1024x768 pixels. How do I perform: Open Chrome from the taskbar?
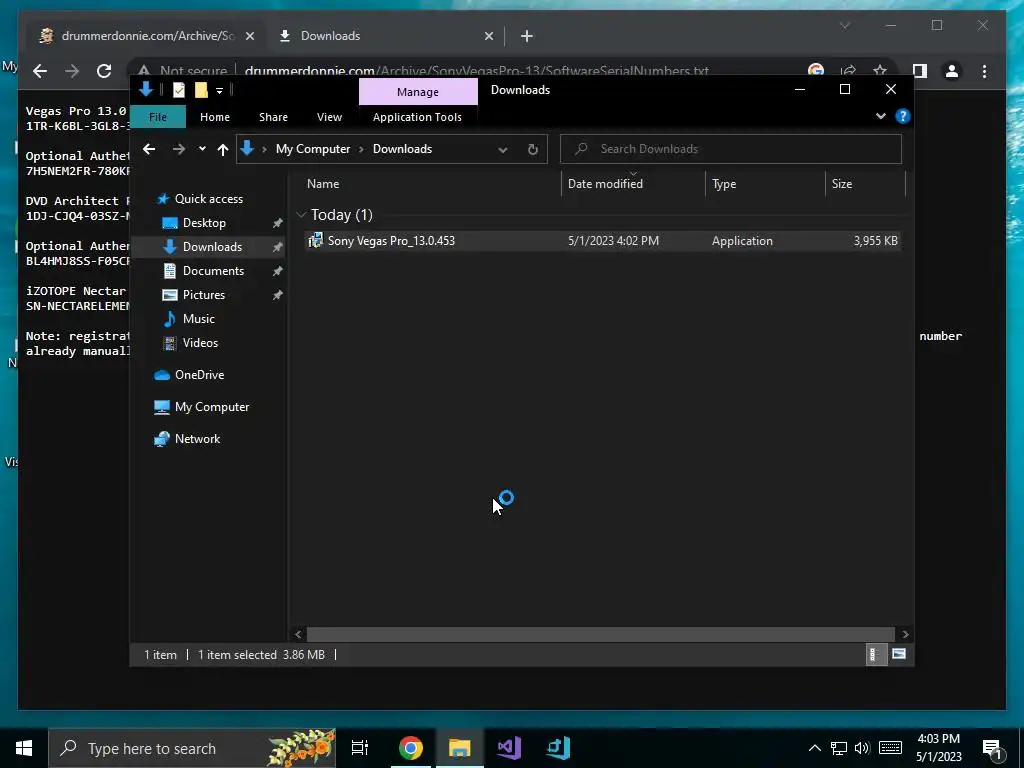click(411, 748)
